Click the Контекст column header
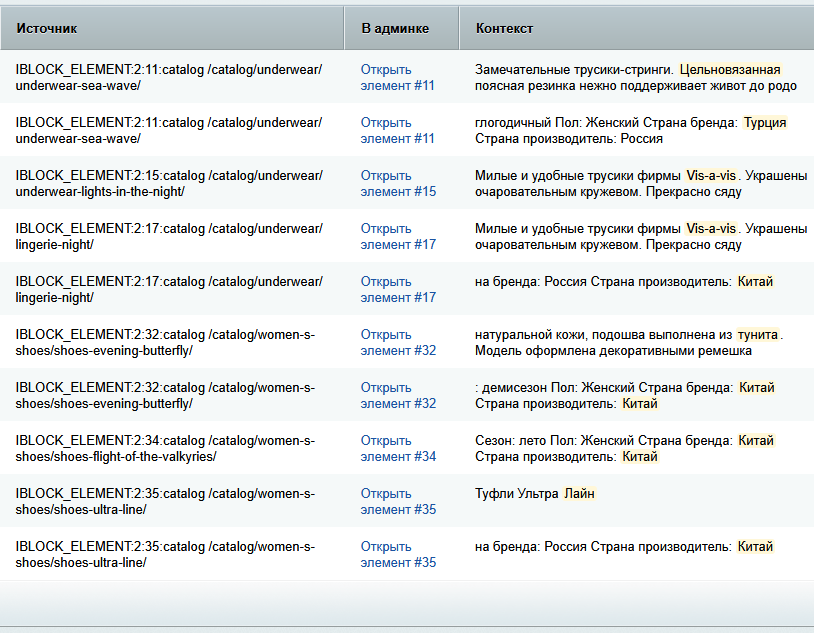This screenshot has height=633, width=814. tap(504, 28)
